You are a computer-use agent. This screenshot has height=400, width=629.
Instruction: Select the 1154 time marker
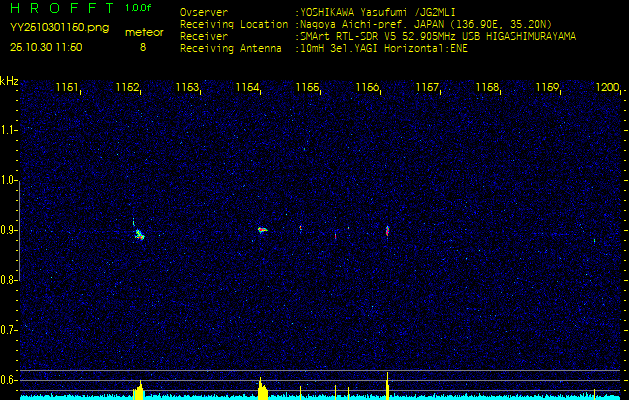point(248,88)
